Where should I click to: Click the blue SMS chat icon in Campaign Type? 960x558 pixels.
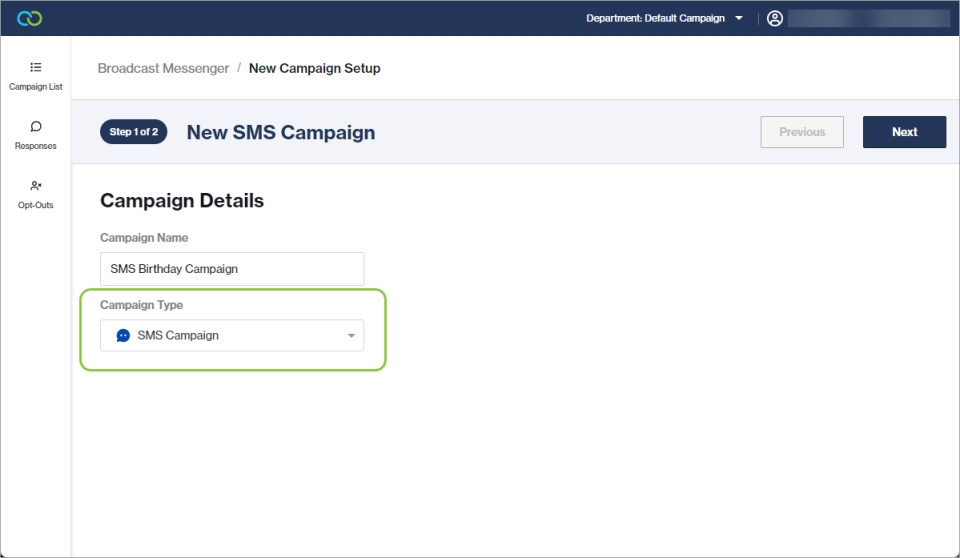(123, 336)
